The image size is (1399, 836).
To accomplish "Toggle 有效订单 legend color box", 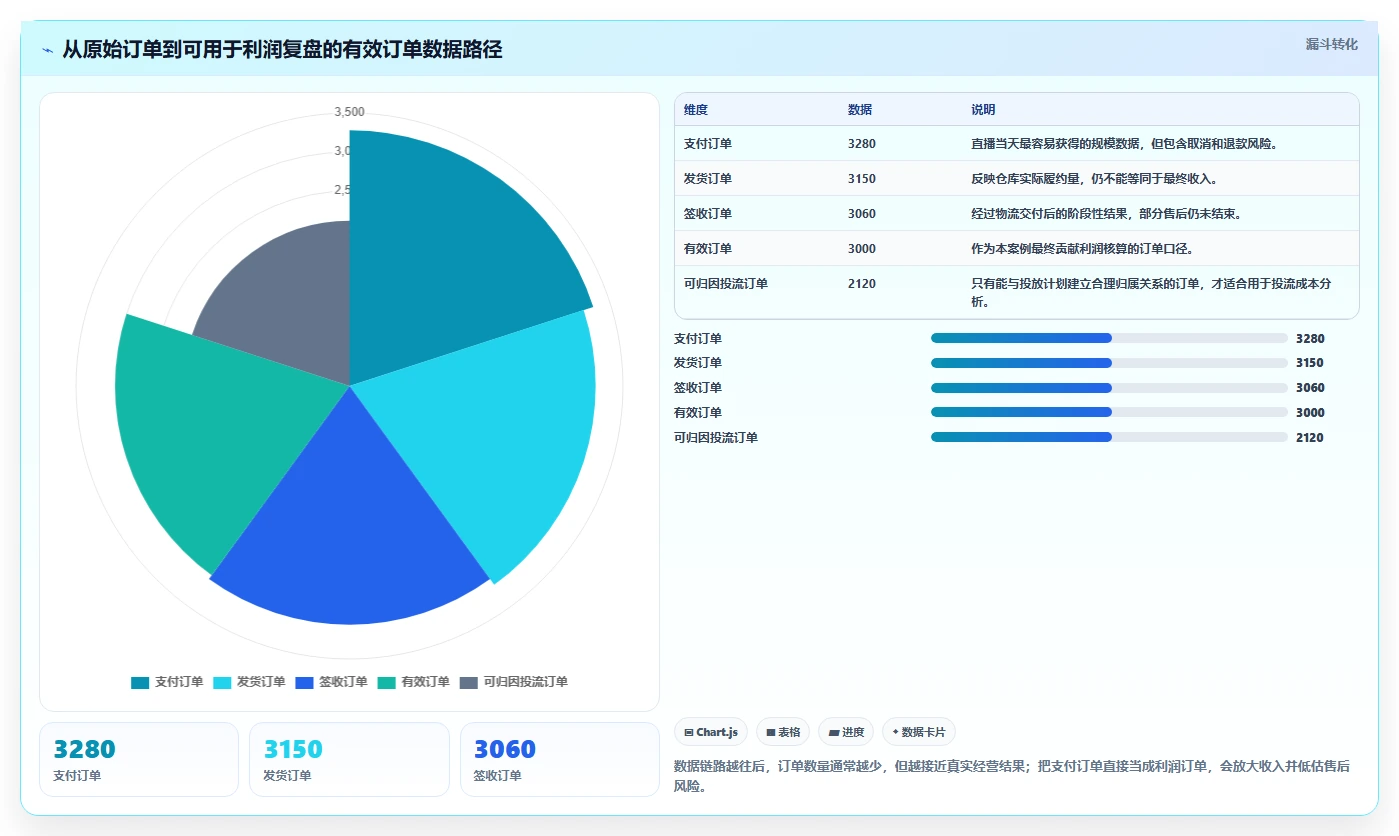I will [387, 682].
